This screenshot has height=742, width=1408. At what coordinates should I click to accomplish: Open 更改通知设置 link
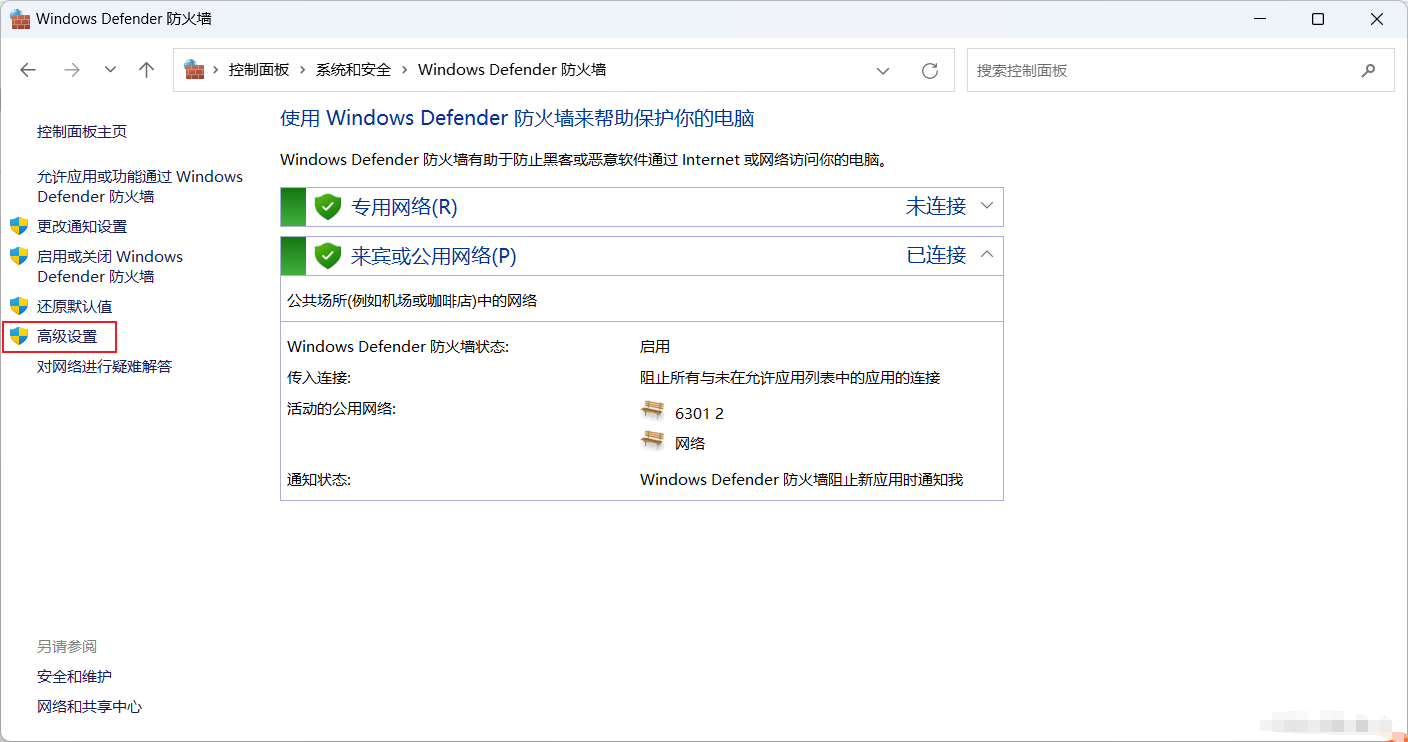(82, 227)
